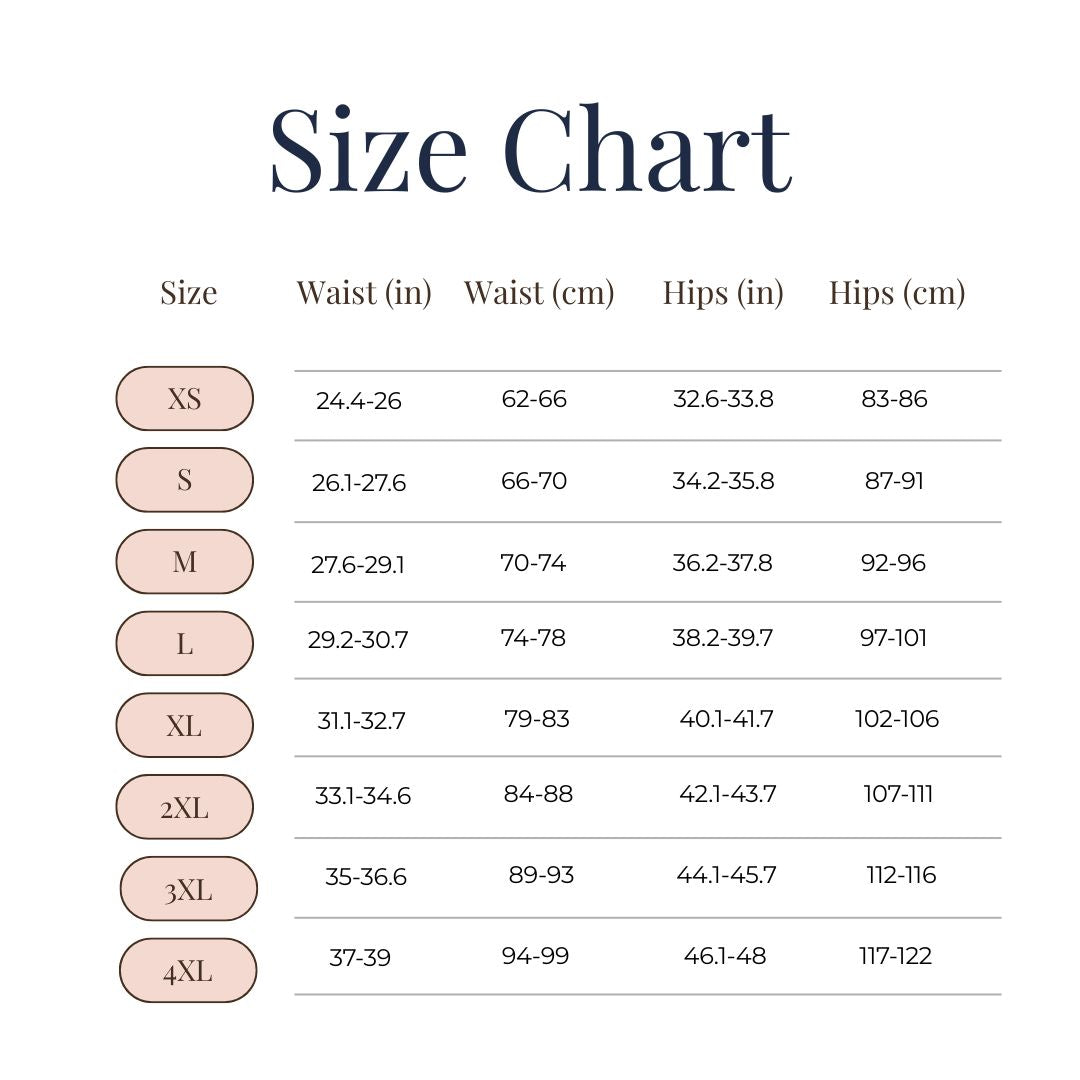Image resolution: width=1080 pixels, height=1080 pixels.
Task: Click the 70-74 waist cm value
Action: point(533,563)
